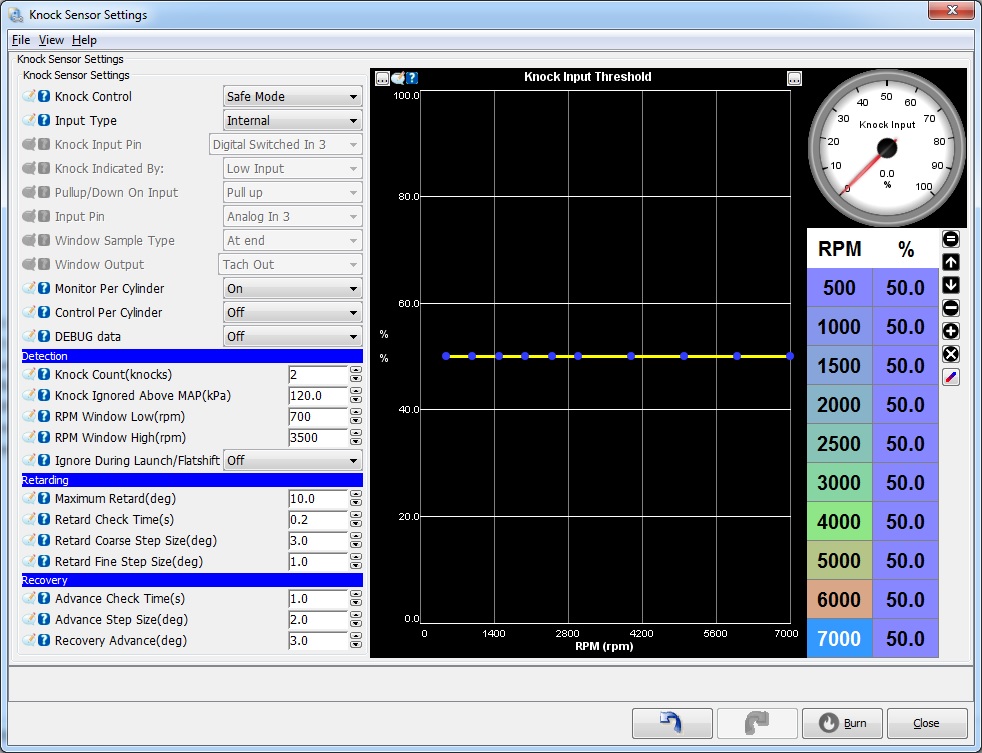Click the blue help icon above the graph
This screenshot has width=982, height=753.
pyautogui.click(x=411, y=78)
